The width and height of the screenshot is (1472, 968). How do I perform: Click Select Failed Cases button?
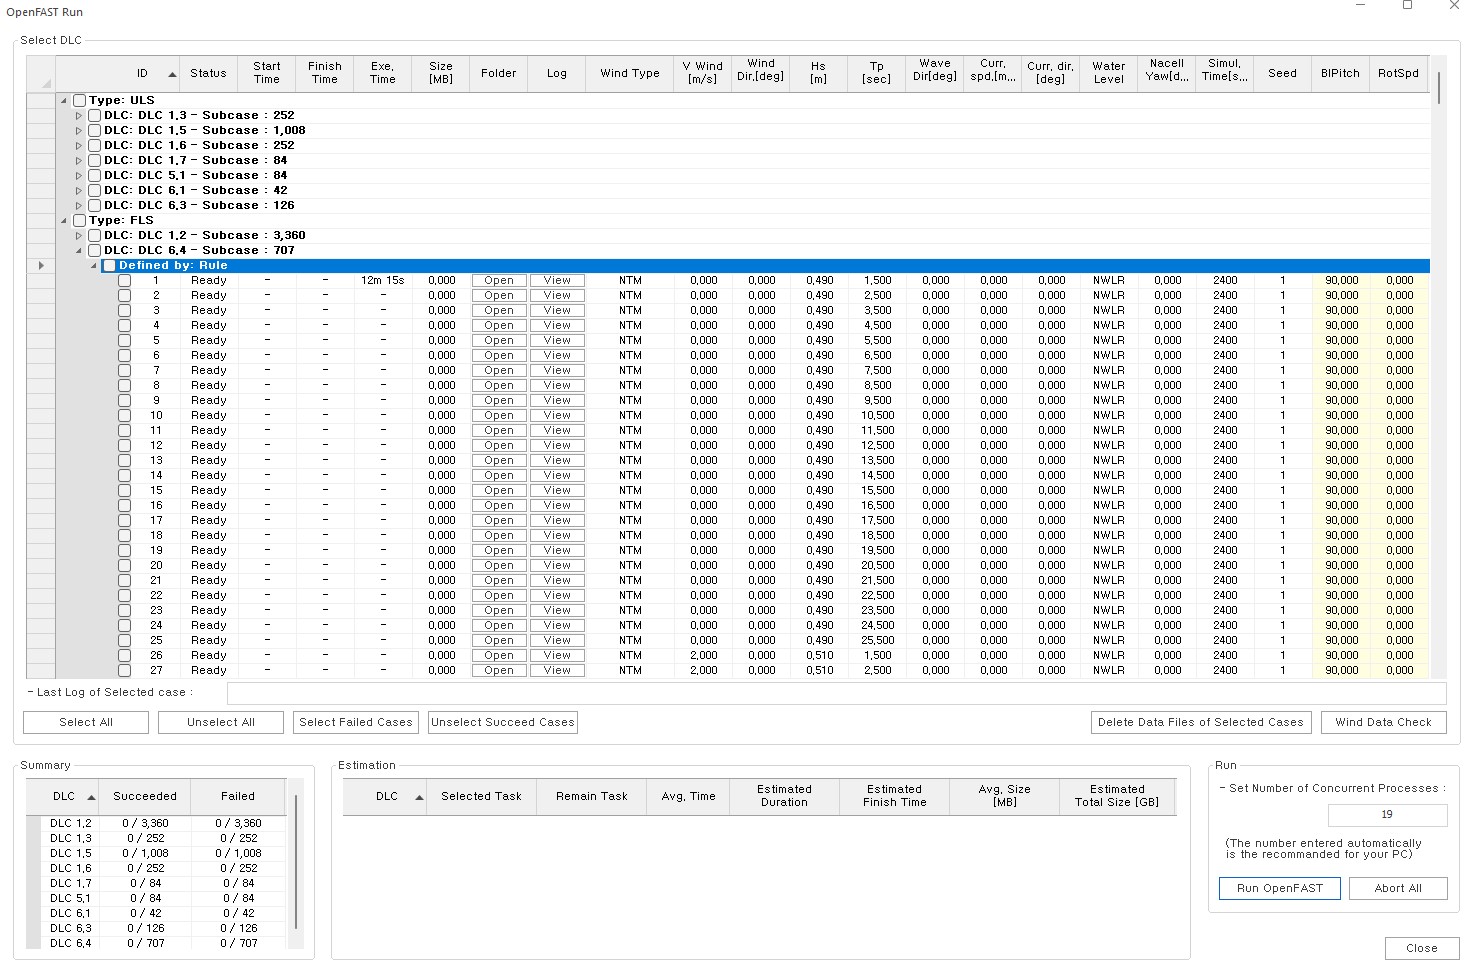tap(356, 722)
